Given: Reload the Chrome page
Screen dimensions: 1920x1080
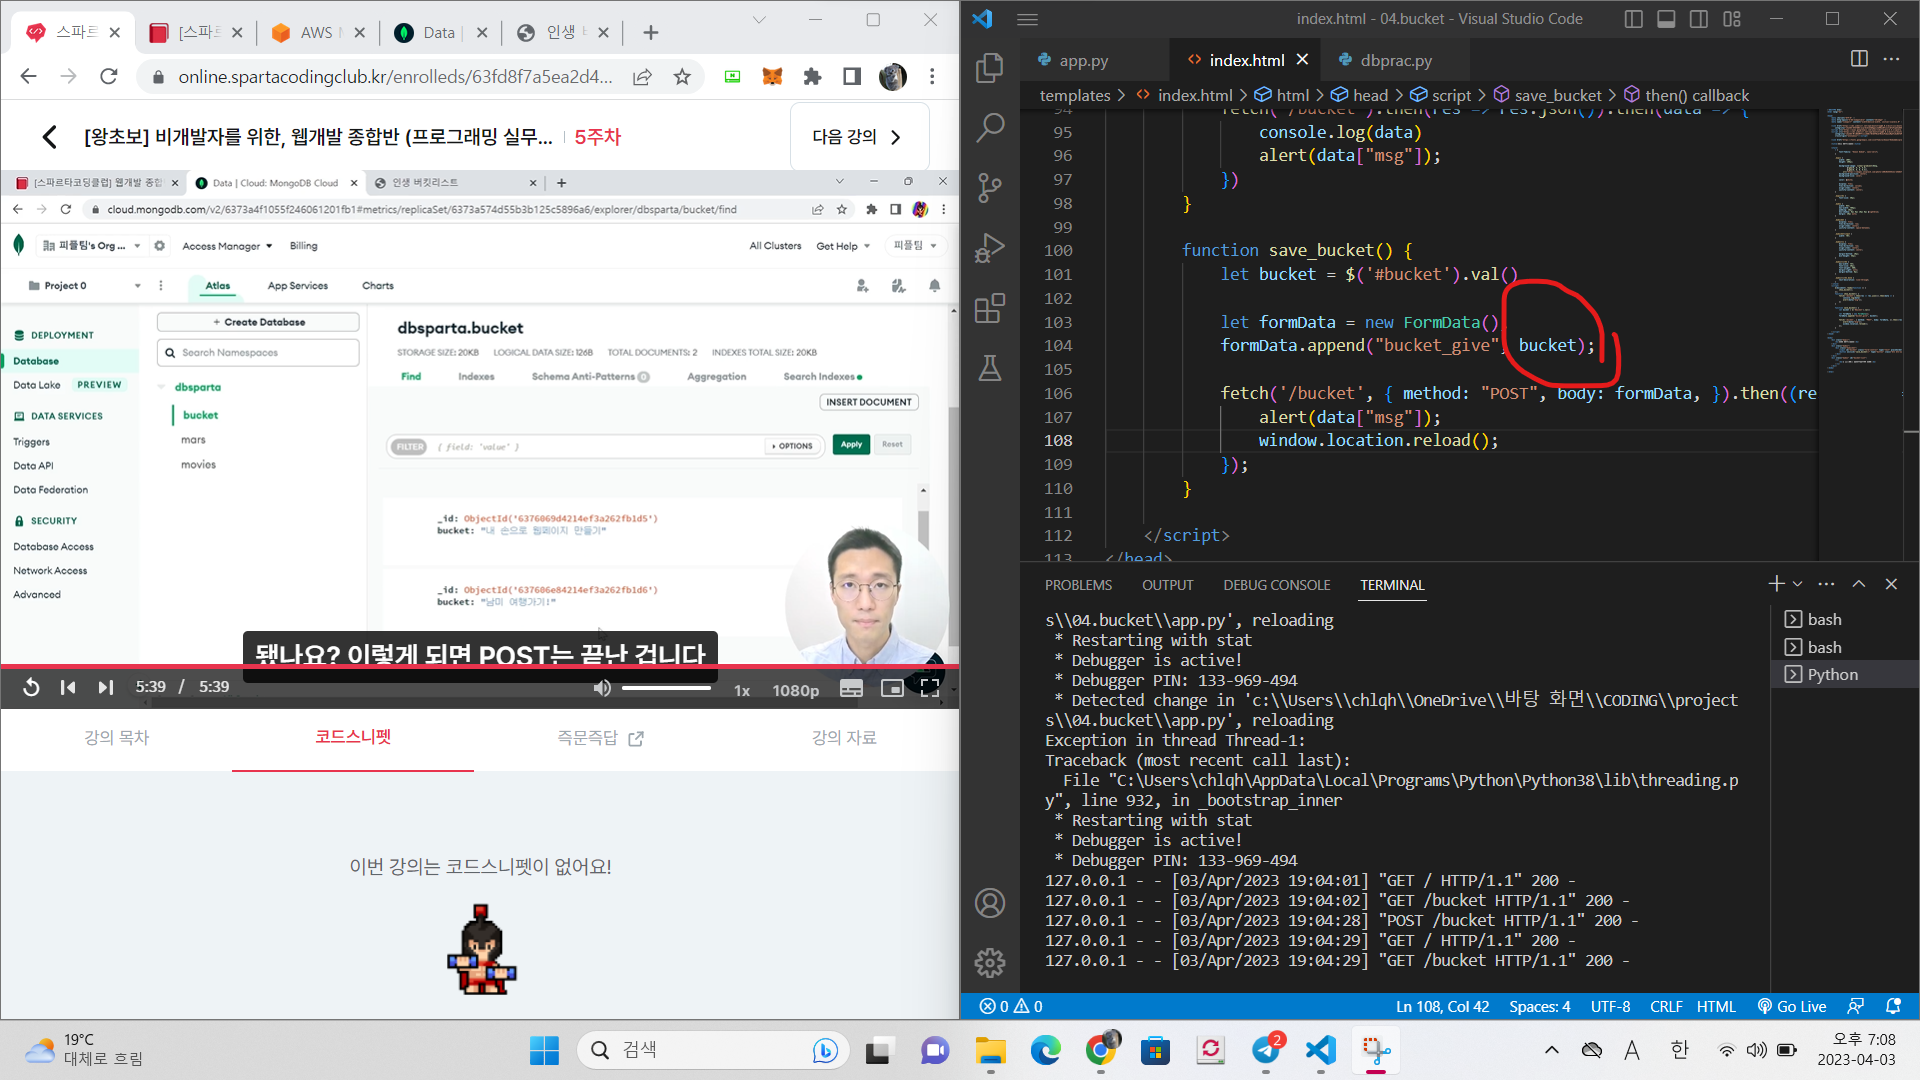Looking at the screenshot, I should coord(109,77).
